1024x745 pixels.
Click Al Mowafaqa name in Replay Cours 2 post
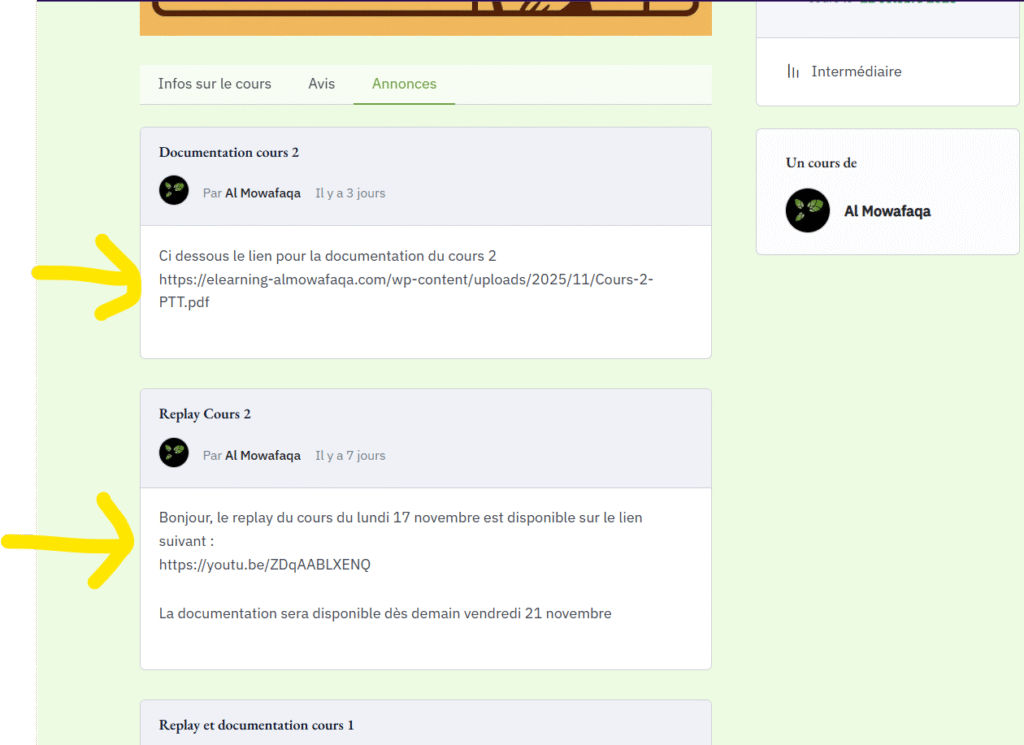pyautogui.click(x=262, y=455)
